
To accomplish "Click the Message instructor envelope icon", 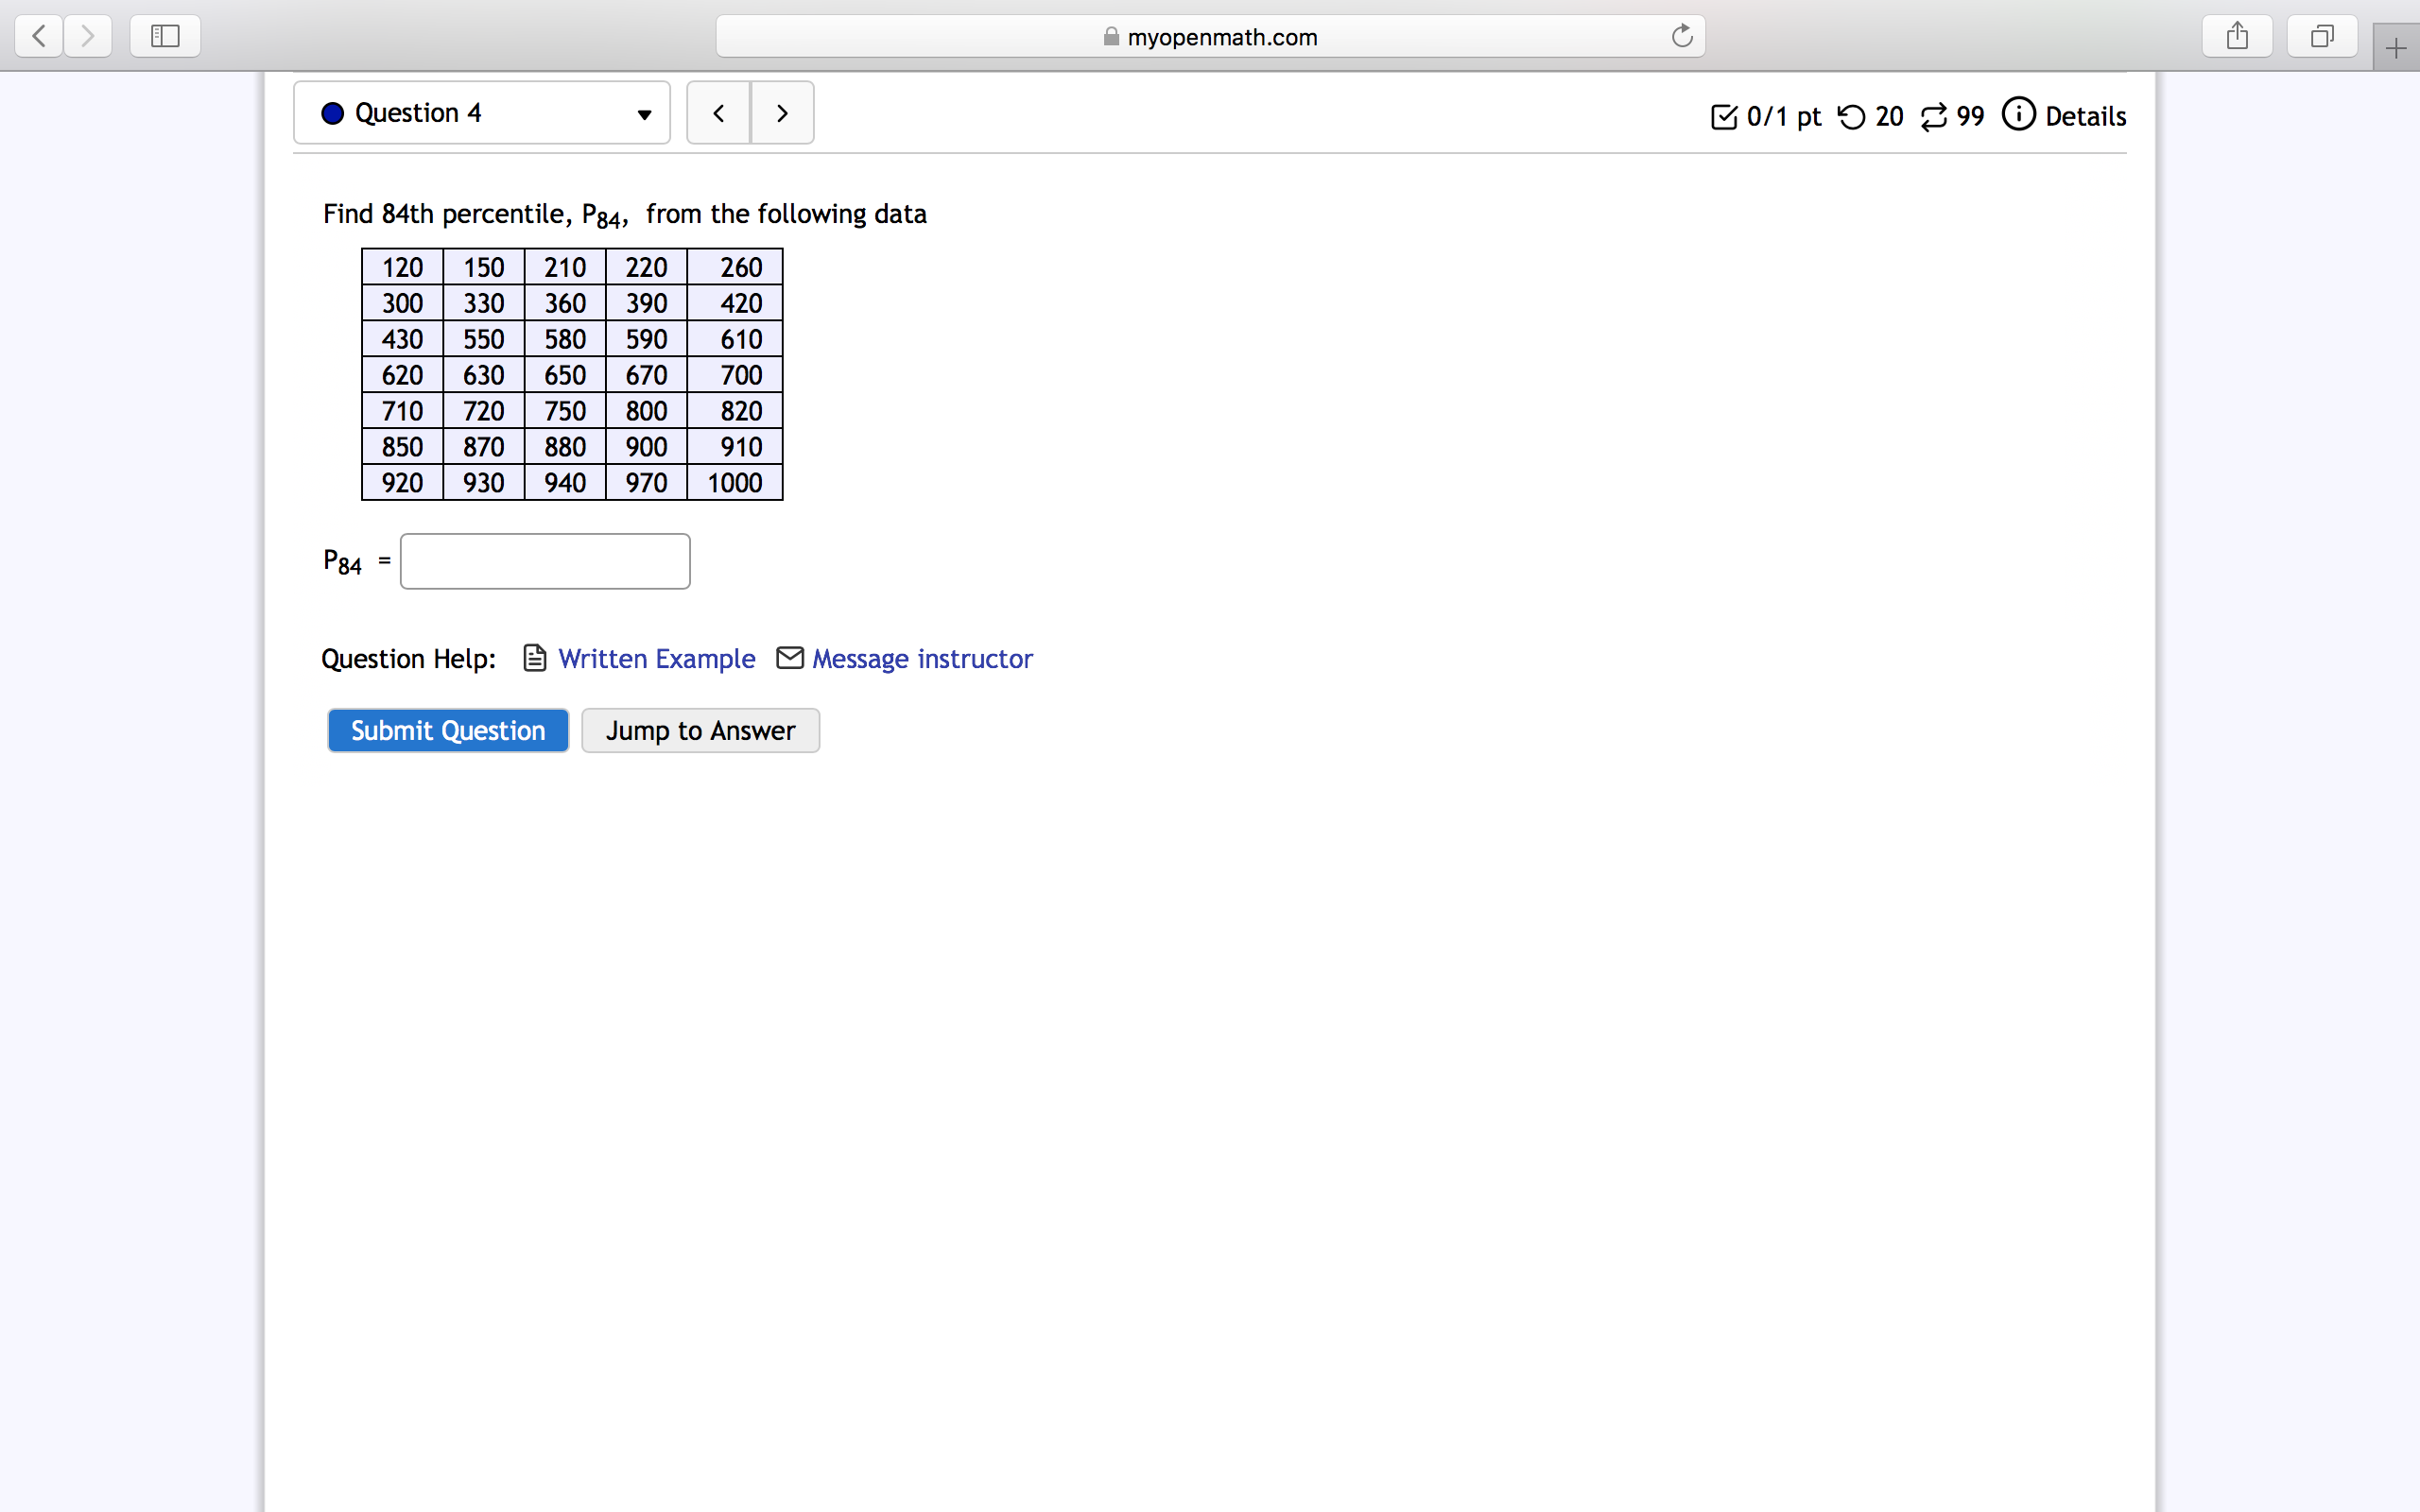I will pos(789,658).
